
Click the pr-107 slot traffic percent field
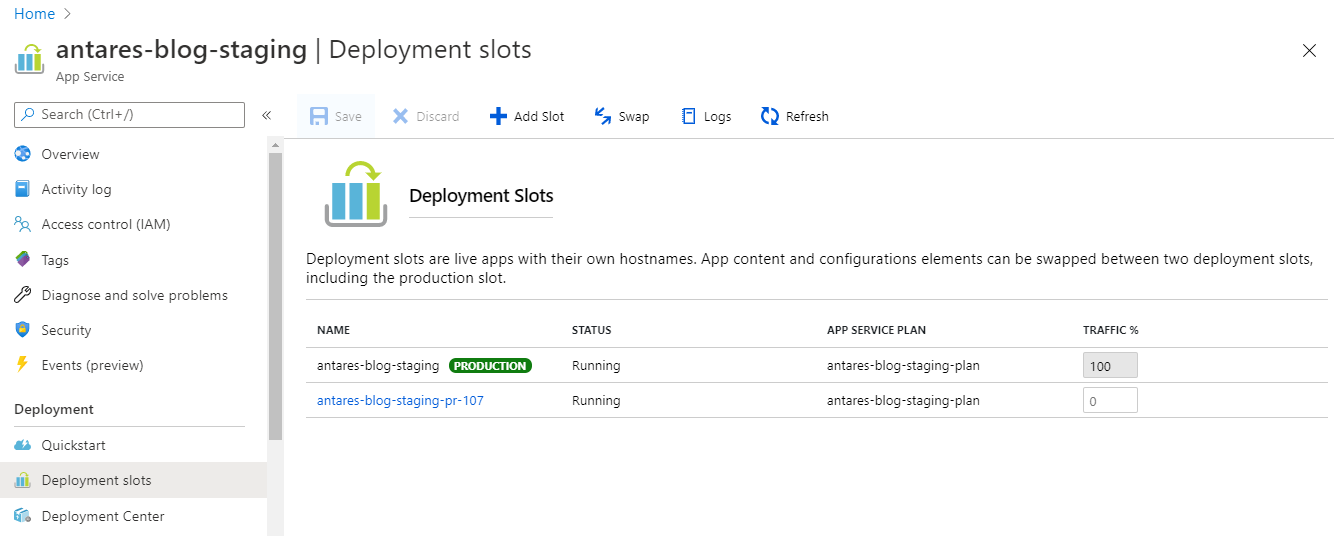tap(1110, 400)
